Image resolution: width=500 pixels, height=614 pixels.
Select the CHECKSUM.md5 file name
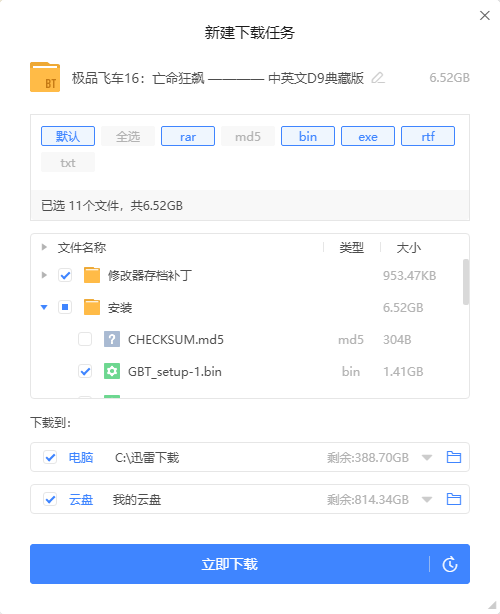(176, 339)
